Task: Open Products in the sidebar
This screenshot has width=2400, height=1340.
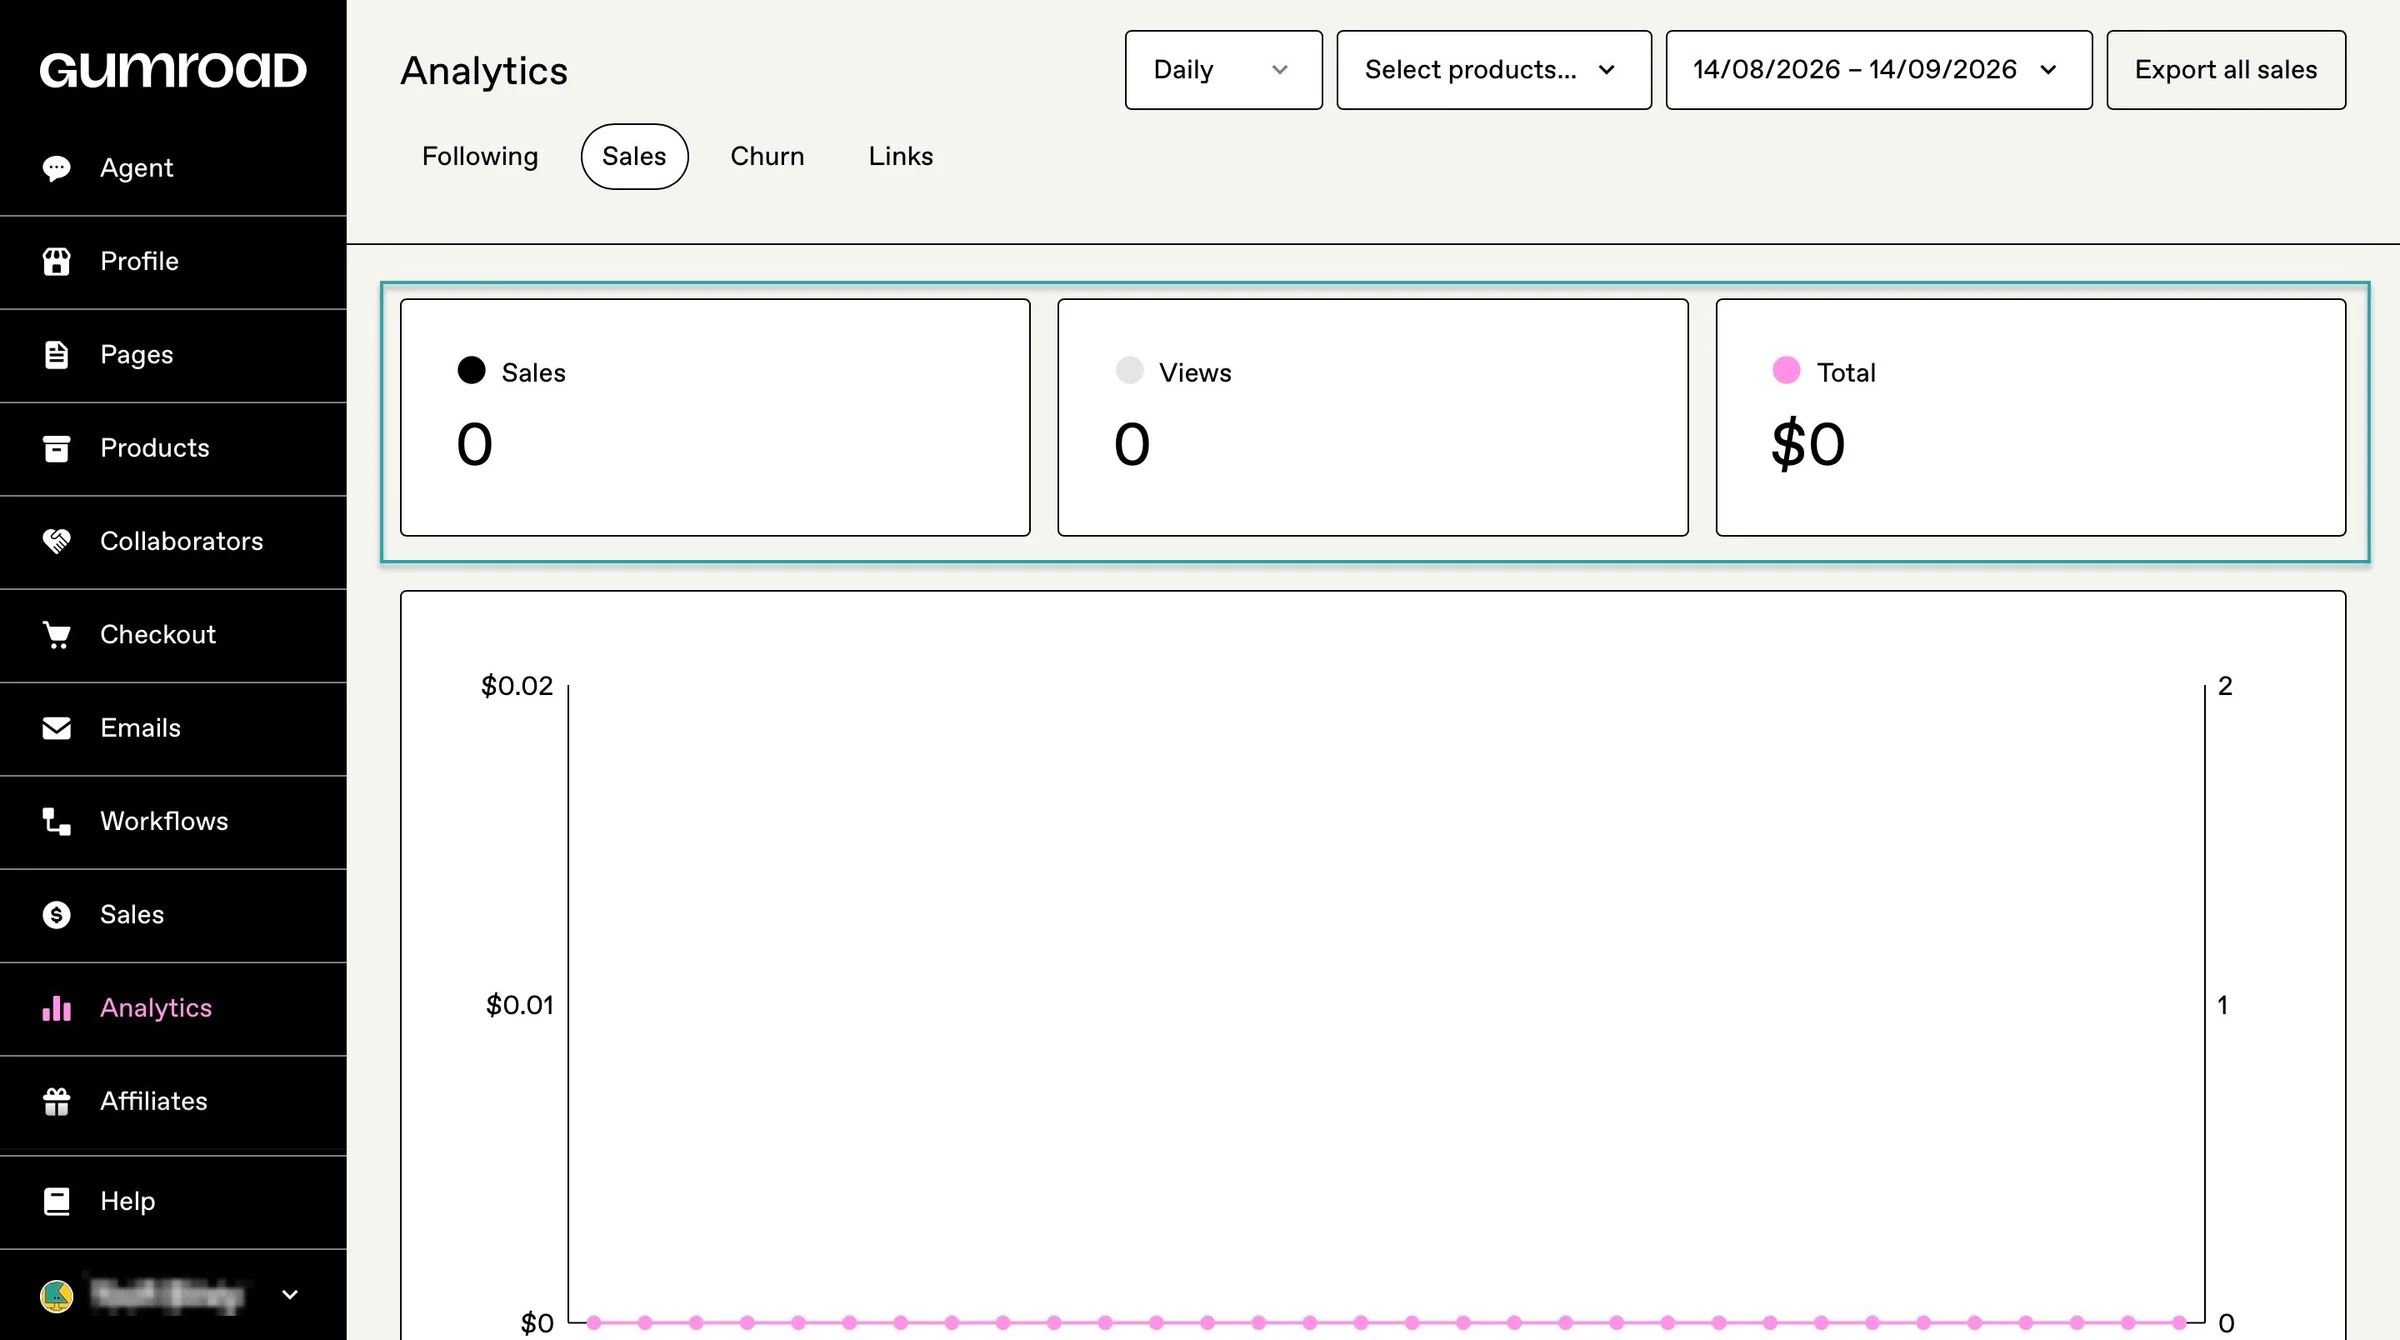Action: (173, 448)
